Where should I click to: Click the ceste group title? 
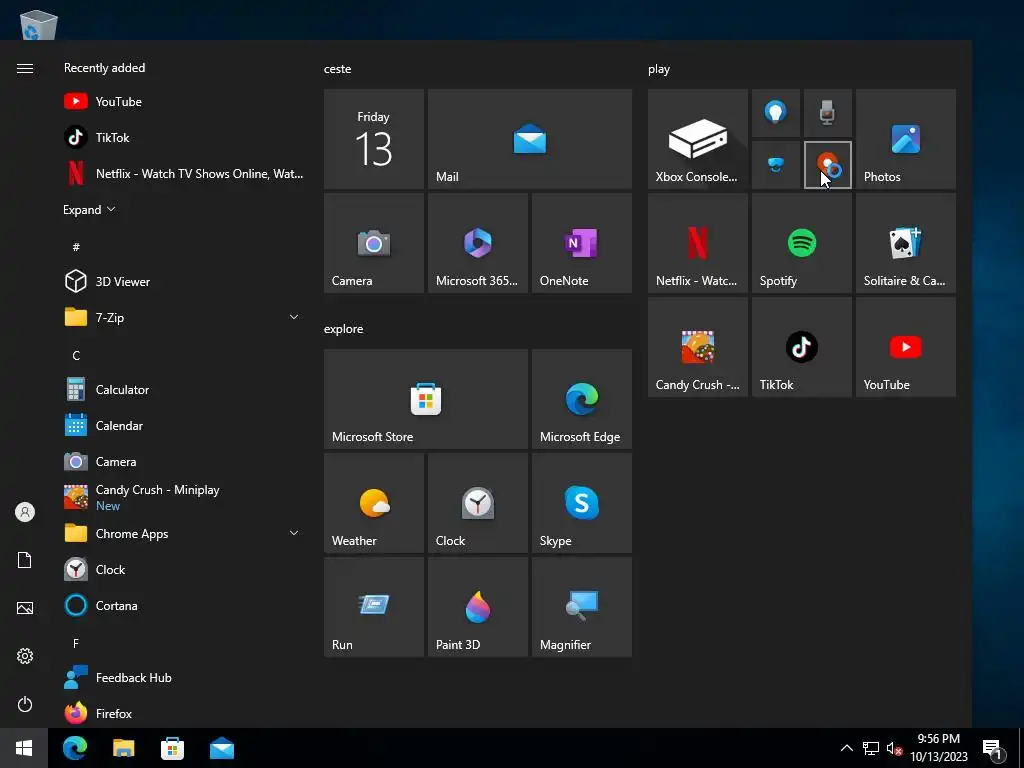pyautogui.click(x=338, y=69)
